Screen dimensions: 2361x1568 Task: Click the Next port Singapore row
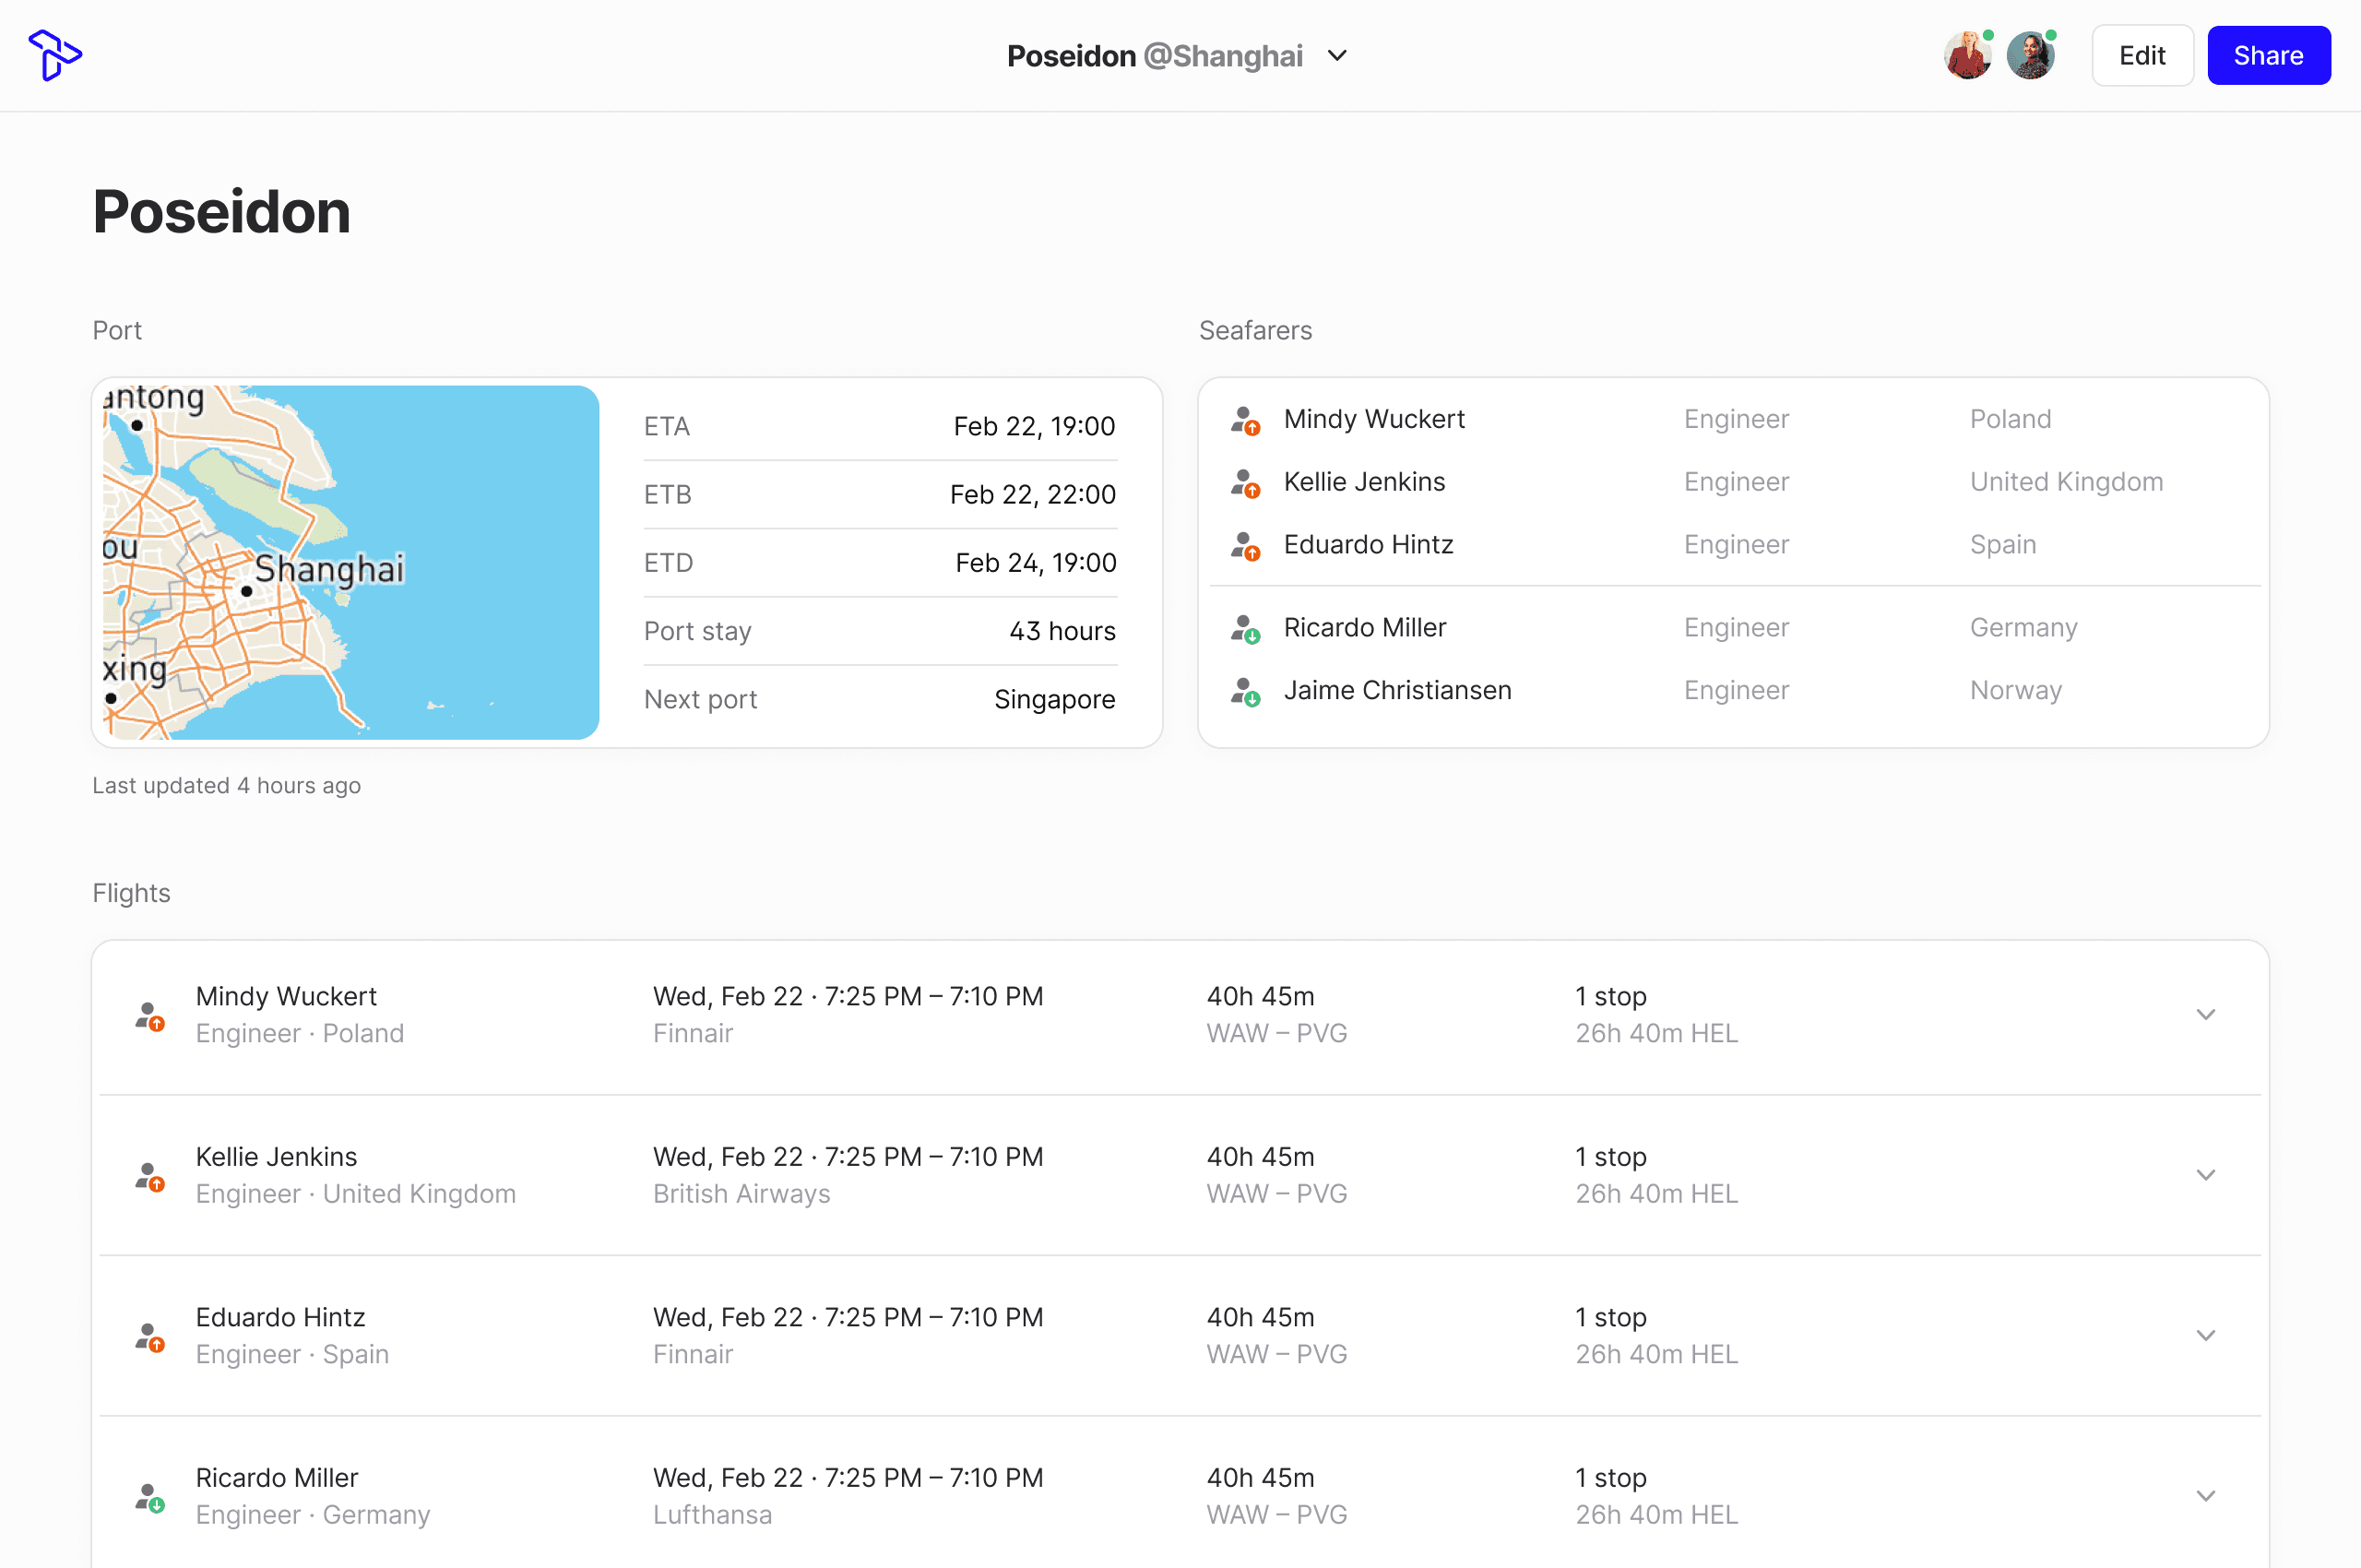click(879, 699)
